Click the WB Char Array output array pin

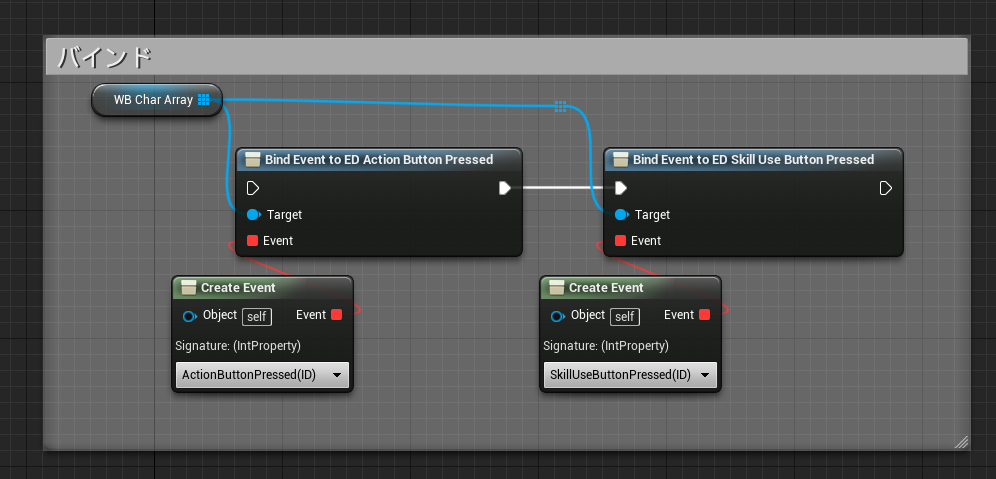203,100
